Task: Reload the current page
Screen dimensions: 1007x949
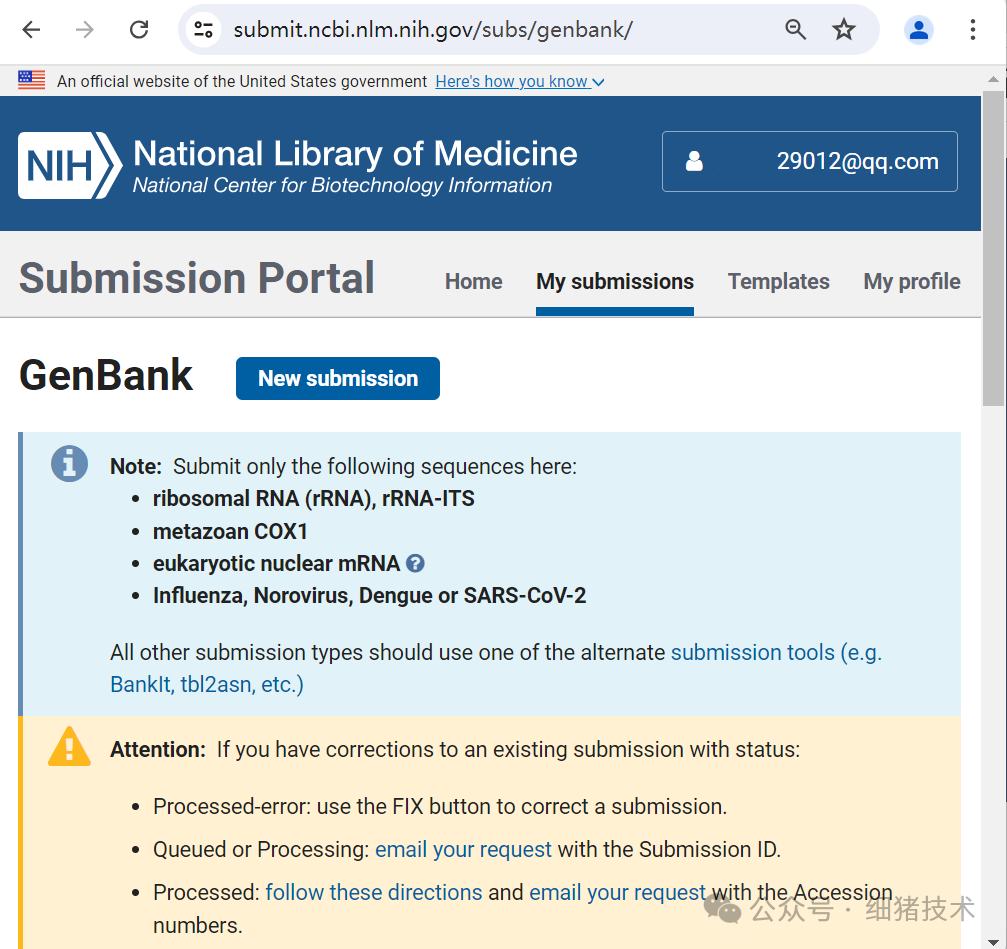Action: [x=139, y=30]
